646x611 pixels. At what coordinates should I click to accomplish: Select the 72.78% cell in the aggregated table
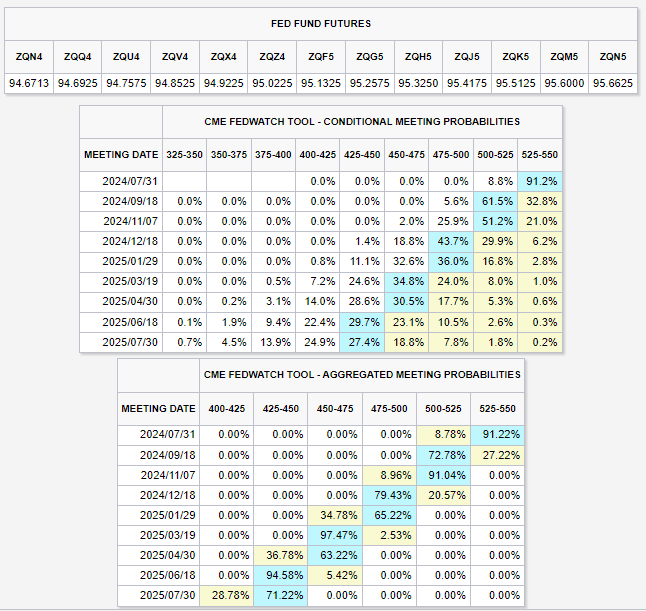(x=446, y=453)
